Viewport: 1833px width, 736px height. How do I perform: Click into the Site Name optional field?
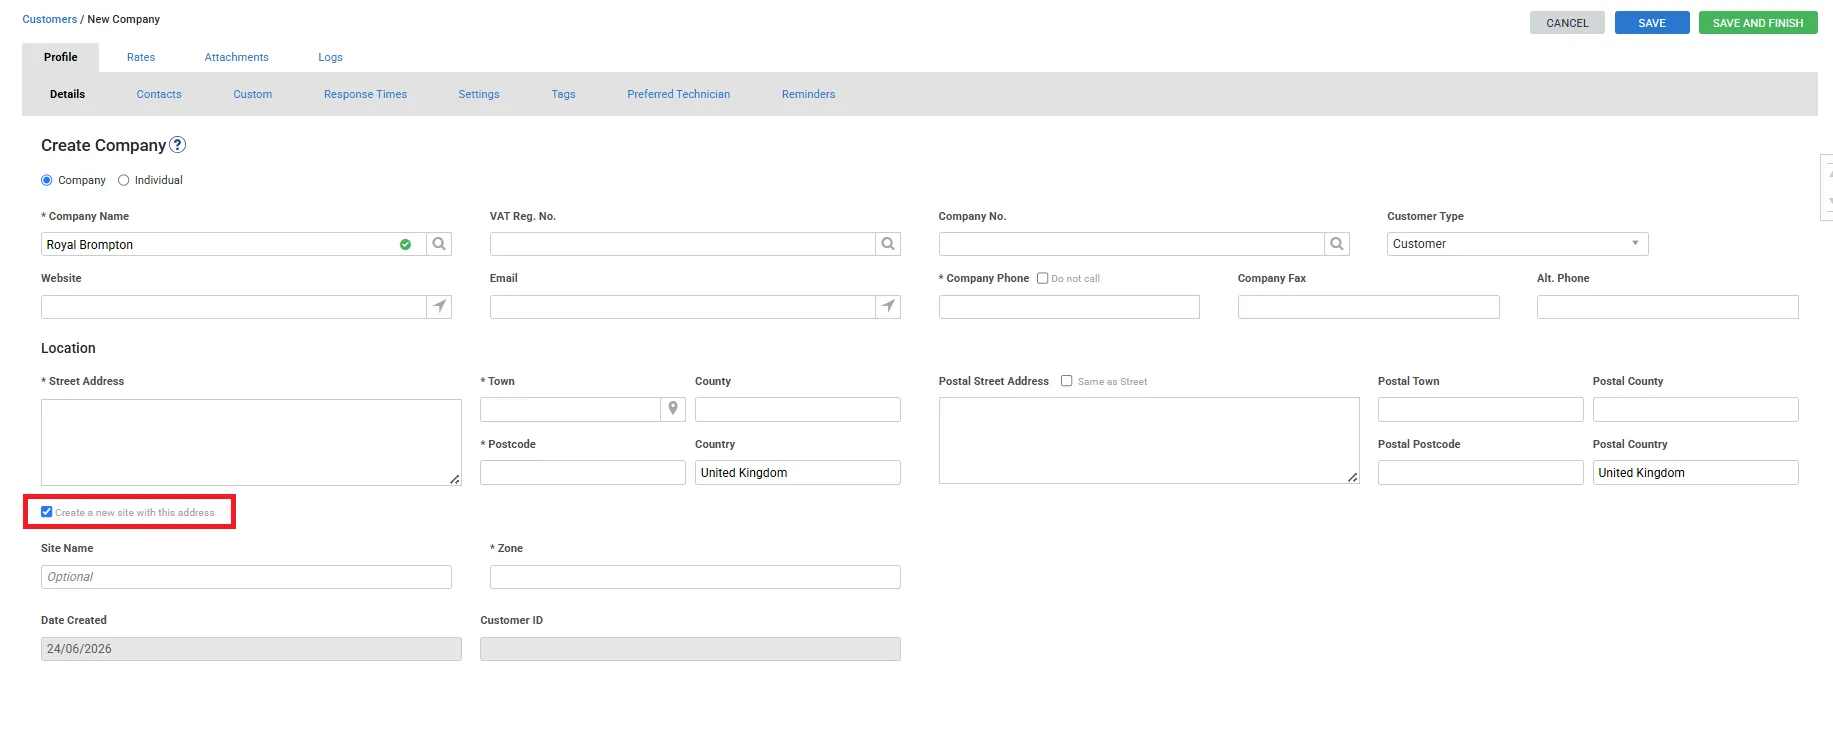[x=246, y=577]
